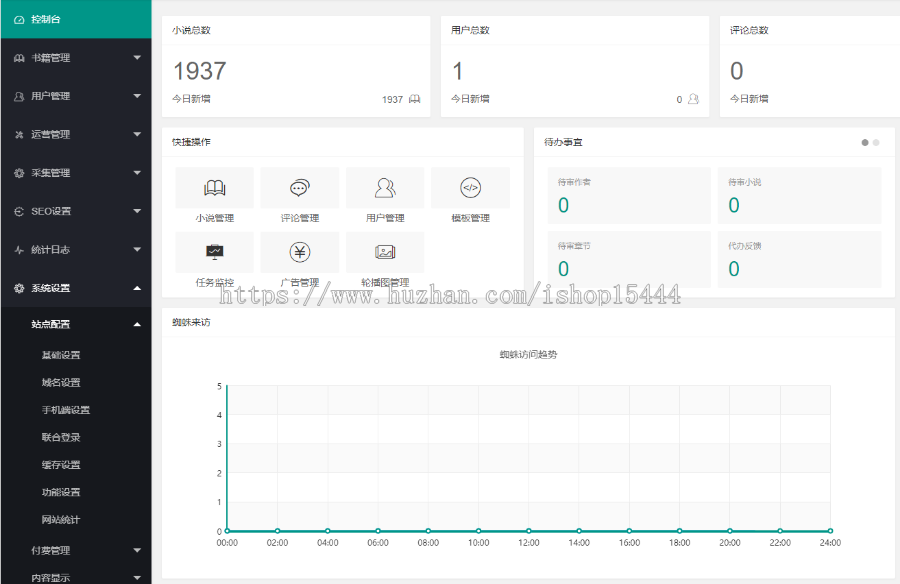Collapse the 系统设置 menu arrow
Image resolution: width=900 pixels, height=584 pixels.
pyautogui.click(x=137, y=288)
